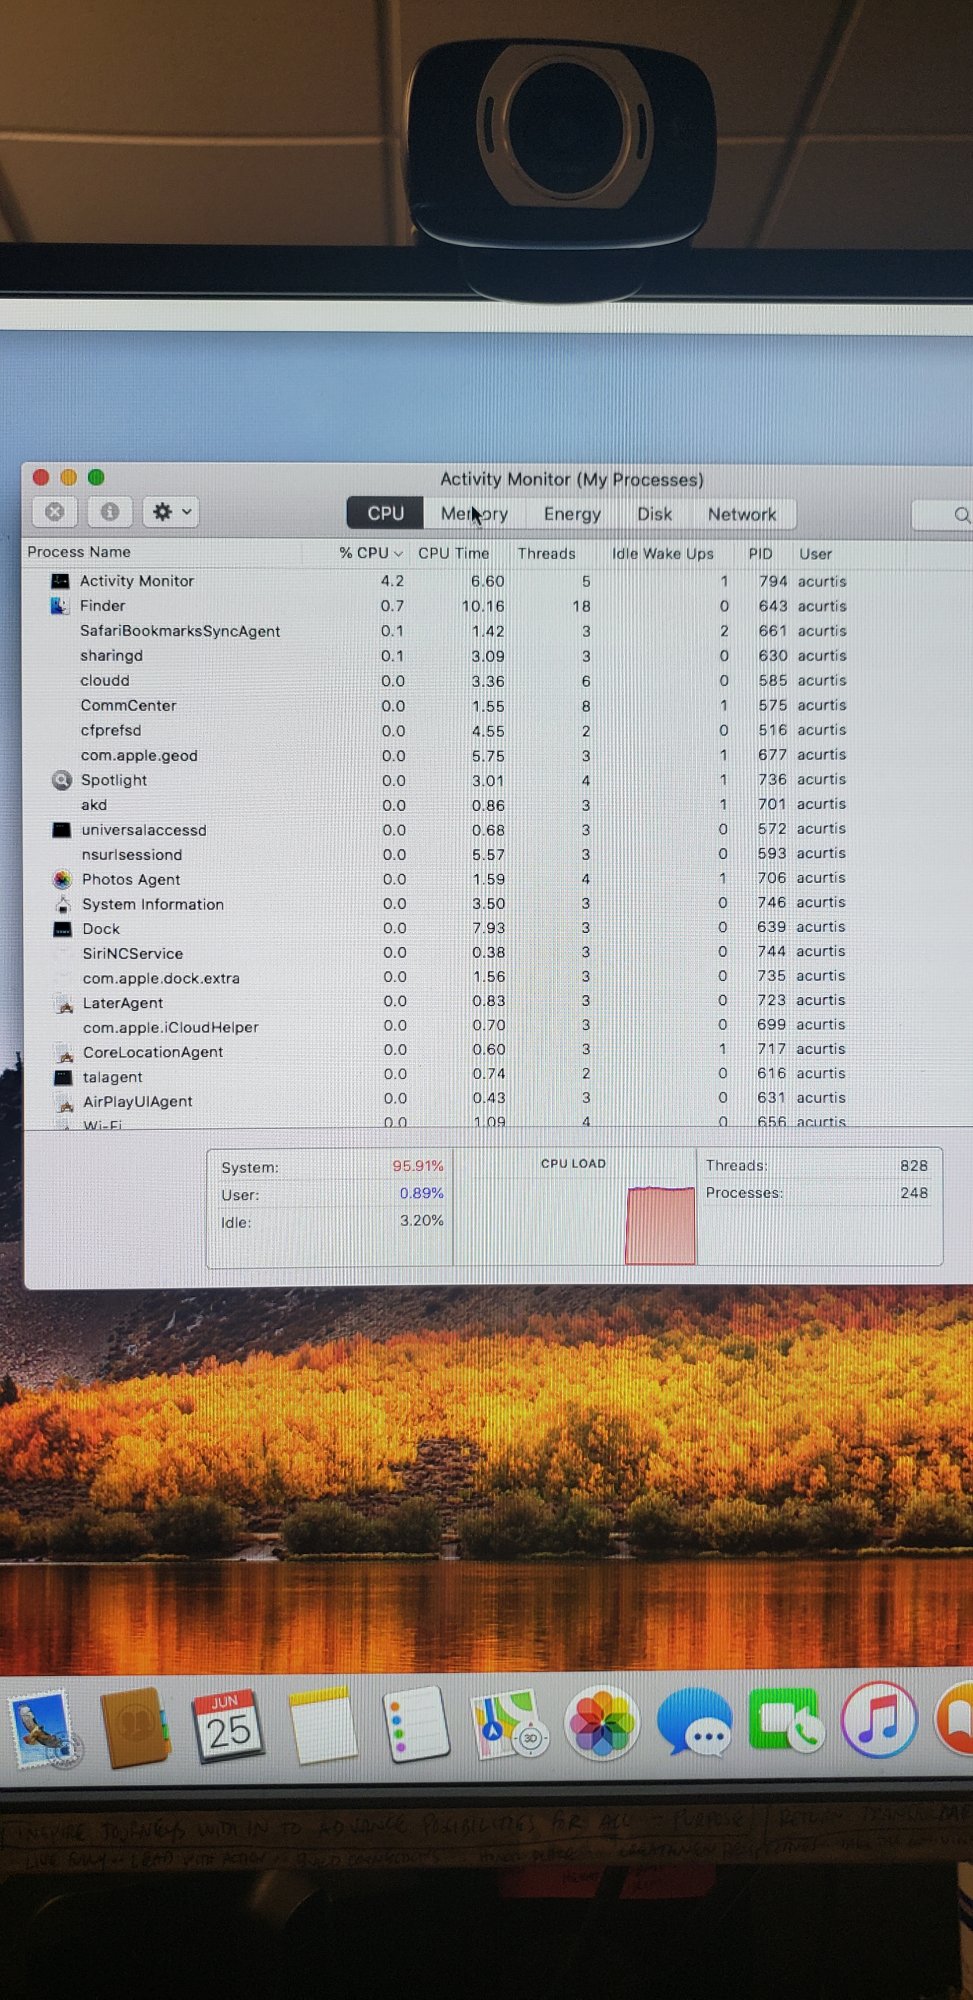Select the sharingd process row
973x2000 pixels.
(x=498, y=656)
